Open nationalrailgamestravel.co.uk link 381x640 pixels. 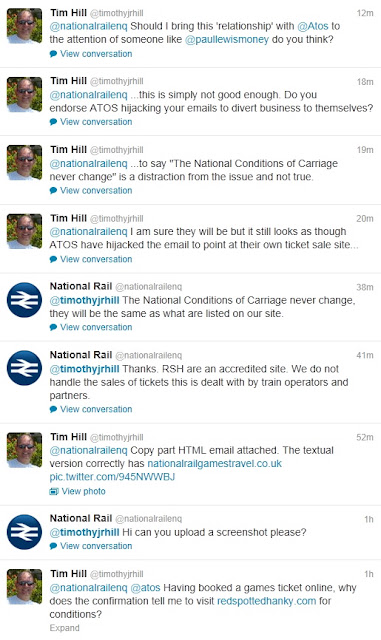tap(214, 464)
